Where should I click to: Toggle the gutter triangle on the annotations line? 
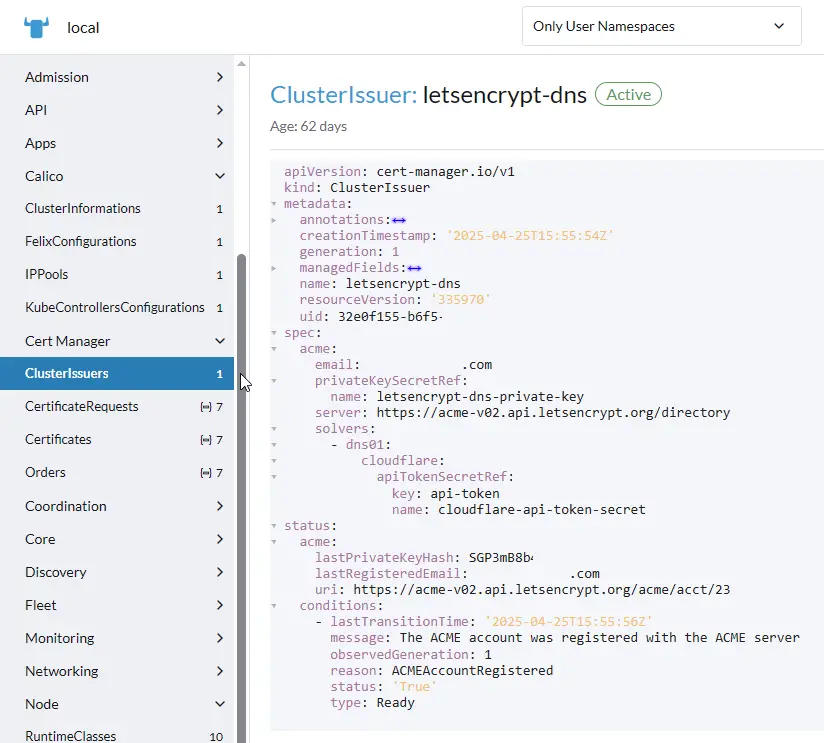tap(274, 220)
